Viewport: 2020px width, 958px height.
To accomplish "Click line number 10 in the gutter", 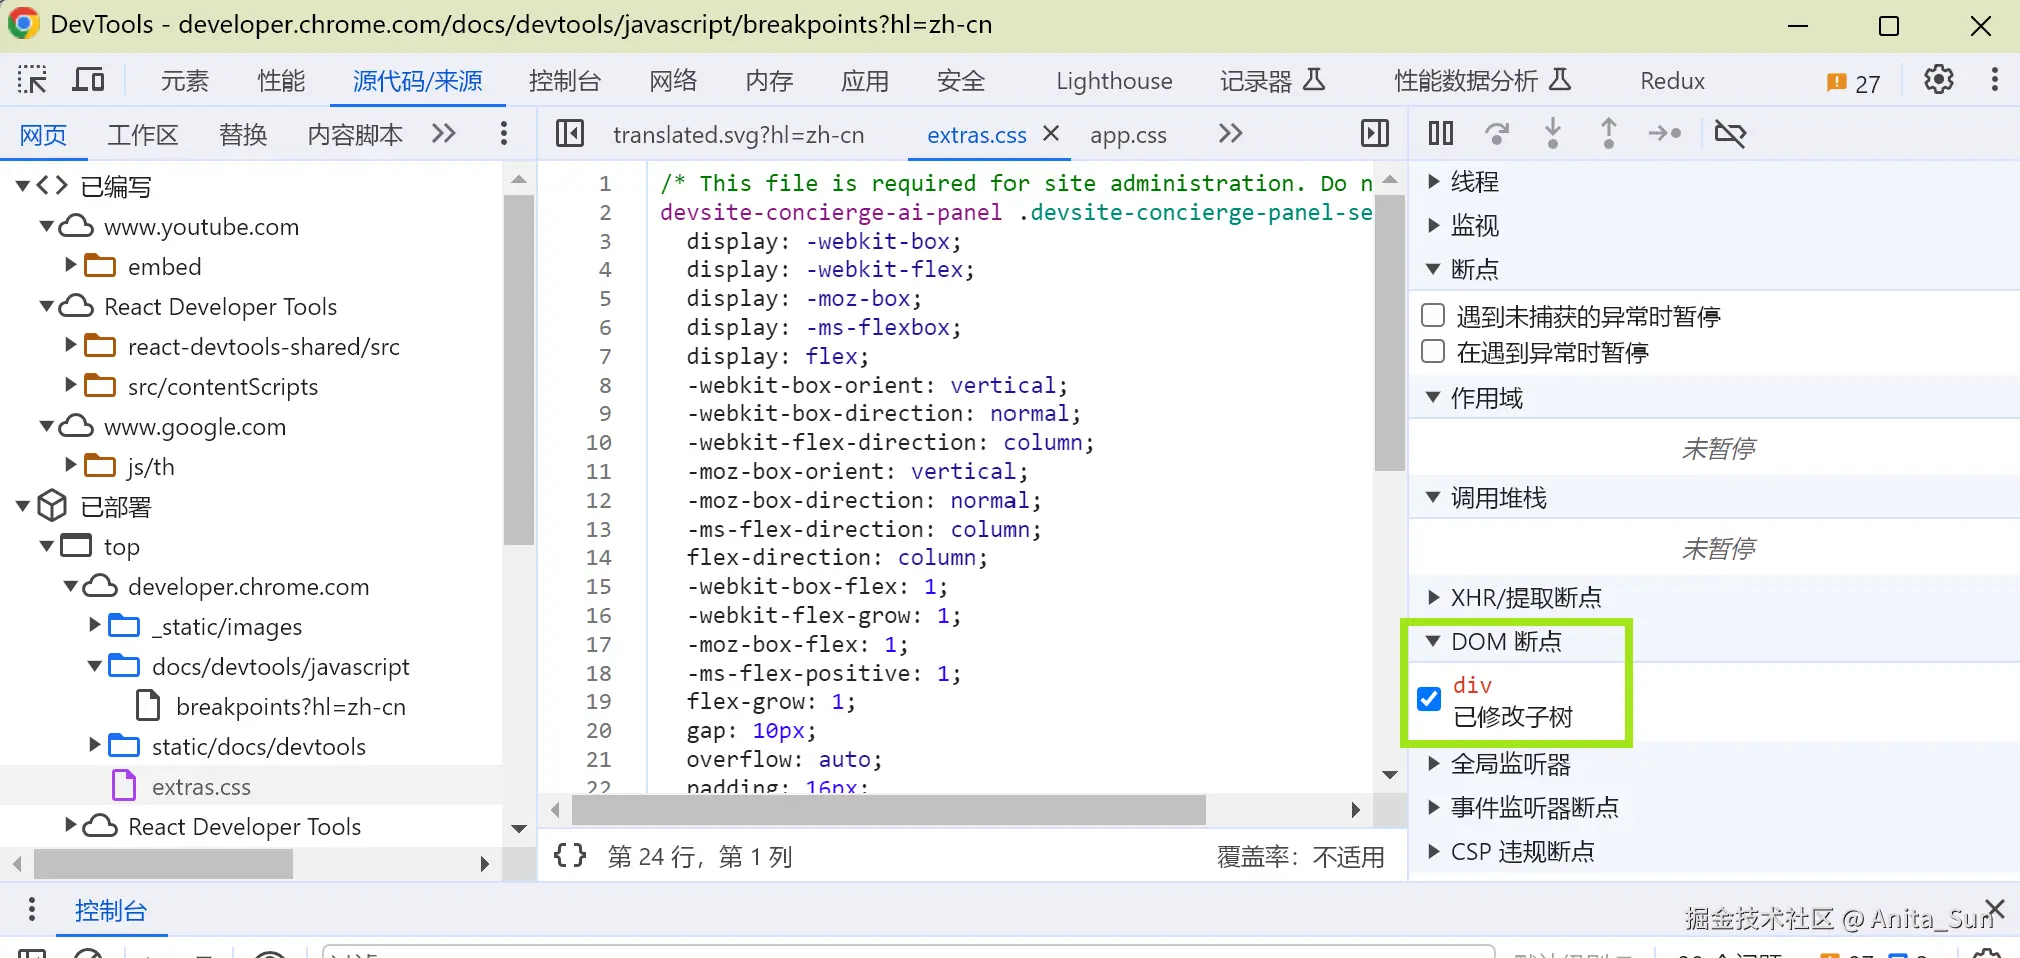I will coord(598,442).
